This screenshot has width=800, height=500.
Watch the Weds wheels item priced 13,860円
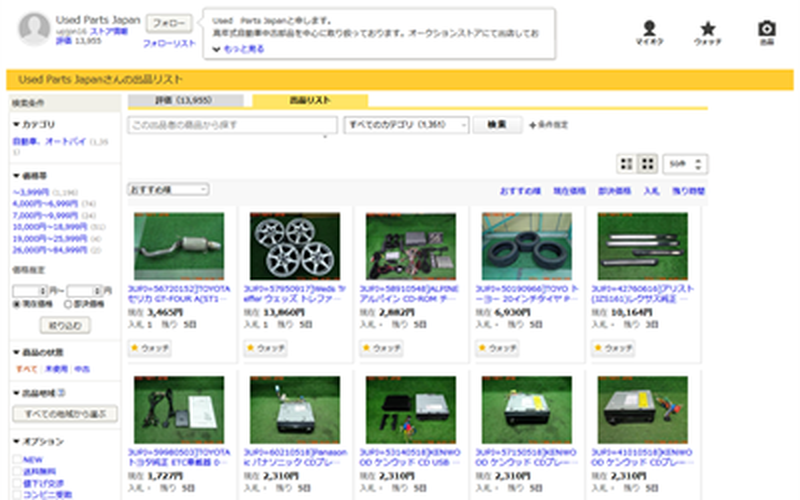pyautogui.click(x=265, y=348)
